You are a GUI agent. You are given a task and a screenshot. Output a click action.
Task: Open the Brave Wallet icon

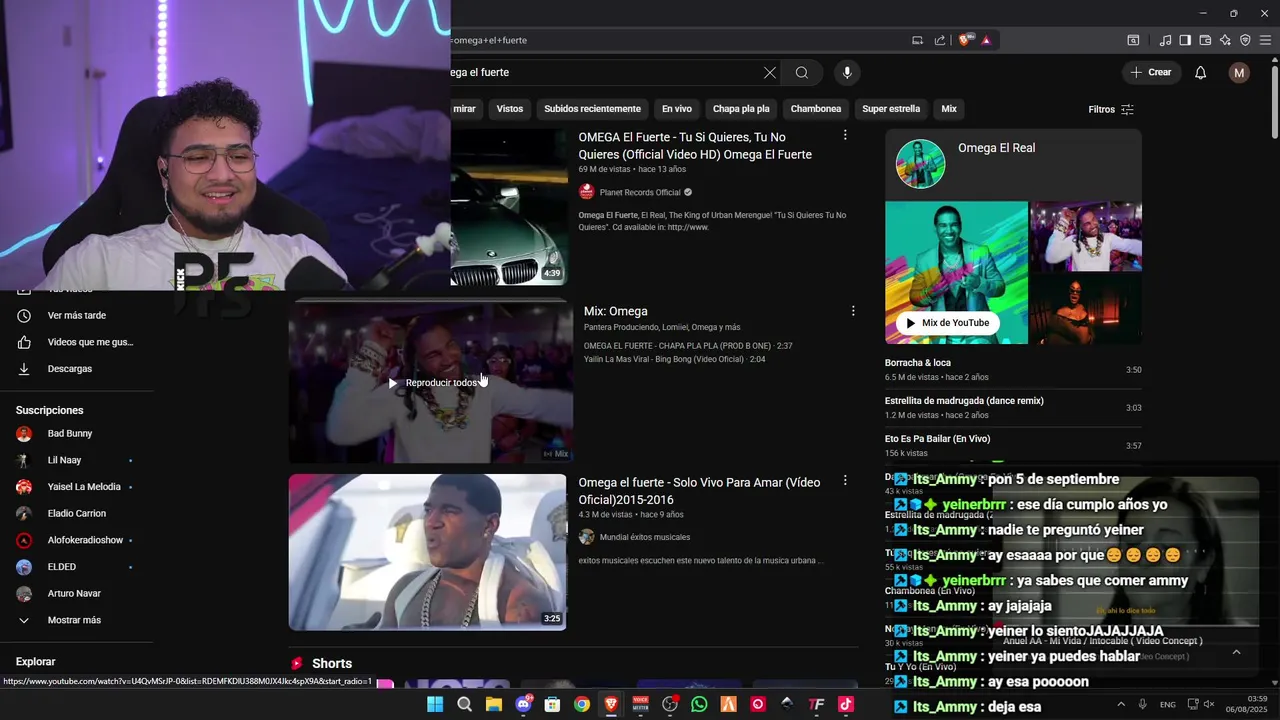1205,40
